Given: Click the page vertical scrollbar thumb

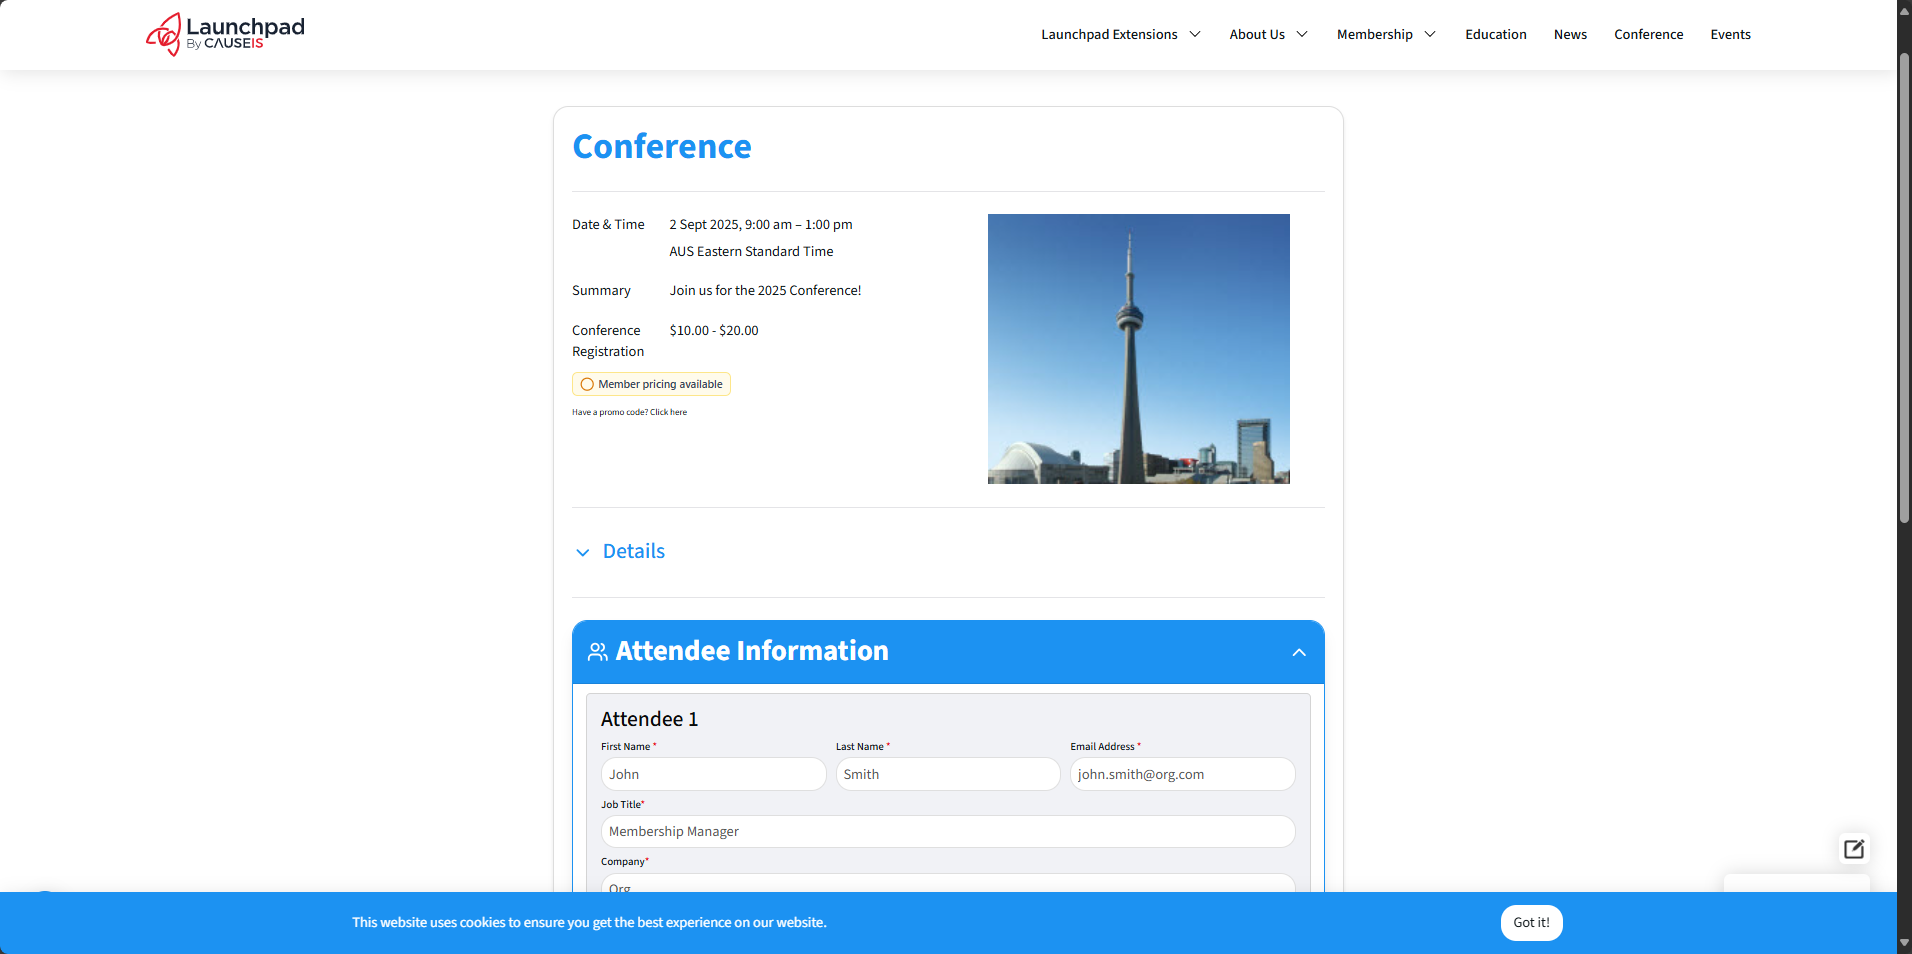Looking at the screenshot, I should tap(1904, 288).
